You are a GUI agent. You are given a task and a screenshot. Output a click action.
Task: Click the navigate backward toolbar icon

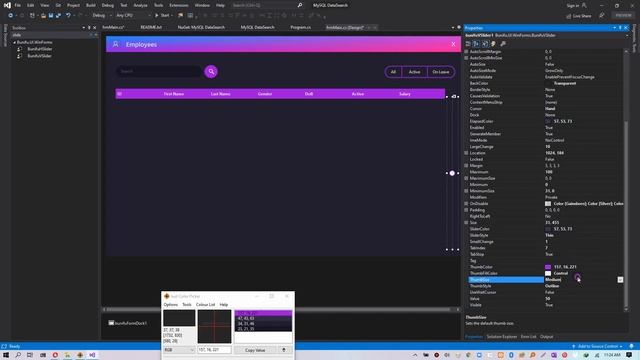(x=11, y=16)
